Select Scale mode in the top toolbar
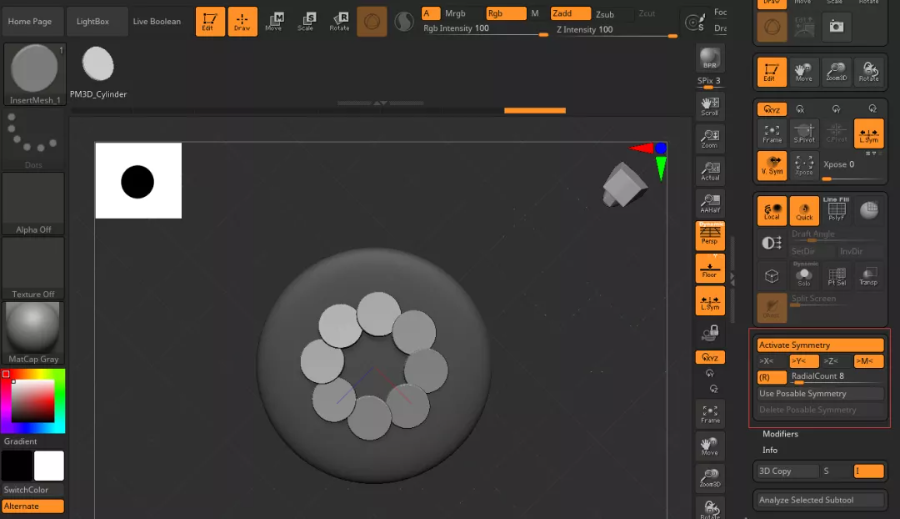900x519 pixels. pos(307,22)
